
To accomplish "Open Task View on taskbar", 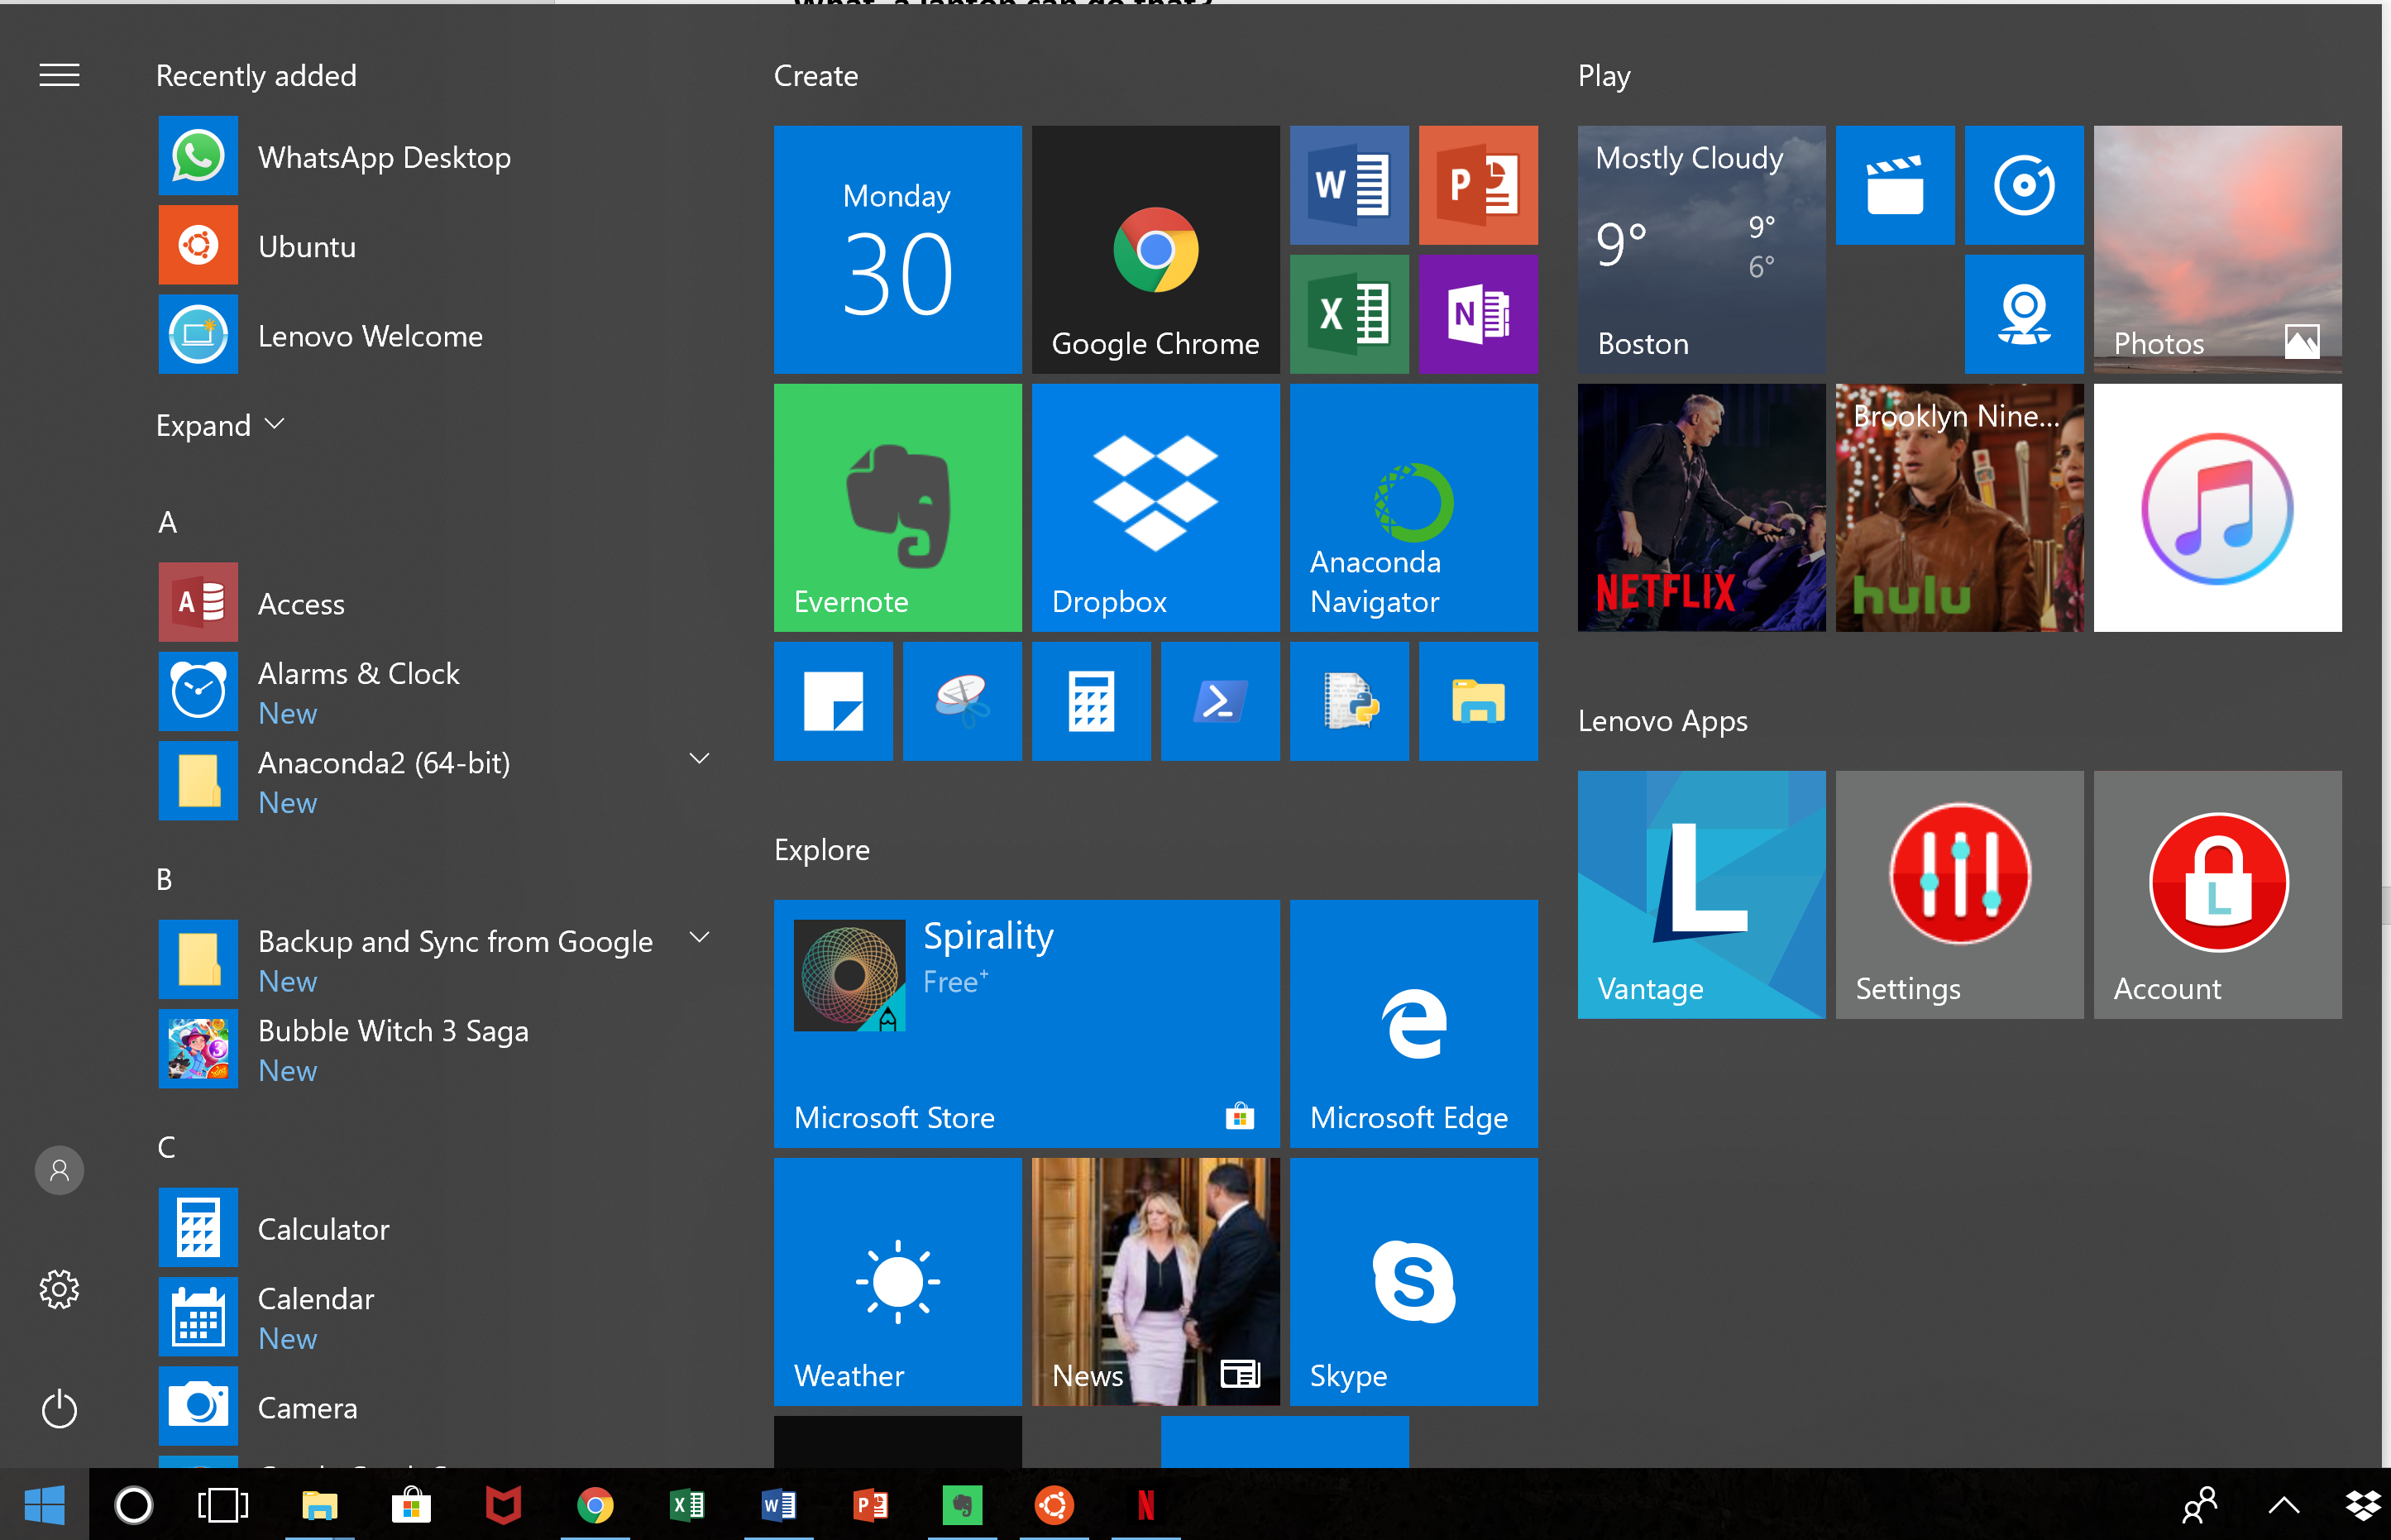I will pos(222,1504).
